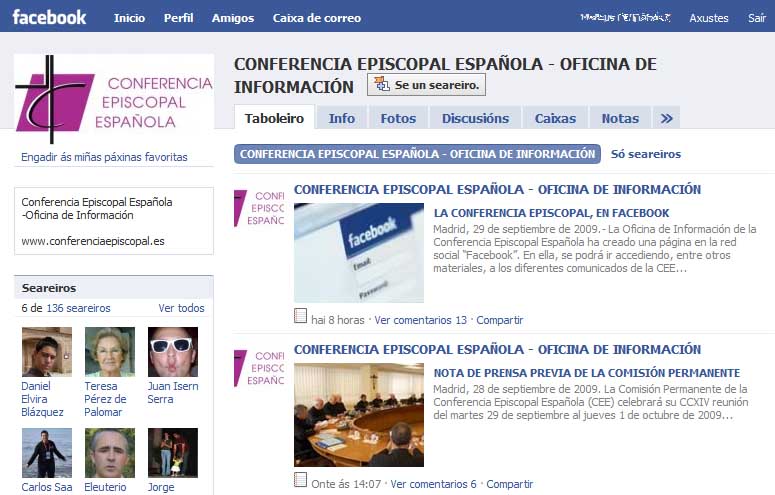Open Axustes settings menu
Screen dimensions: 775x495
(x=709, y=18)
